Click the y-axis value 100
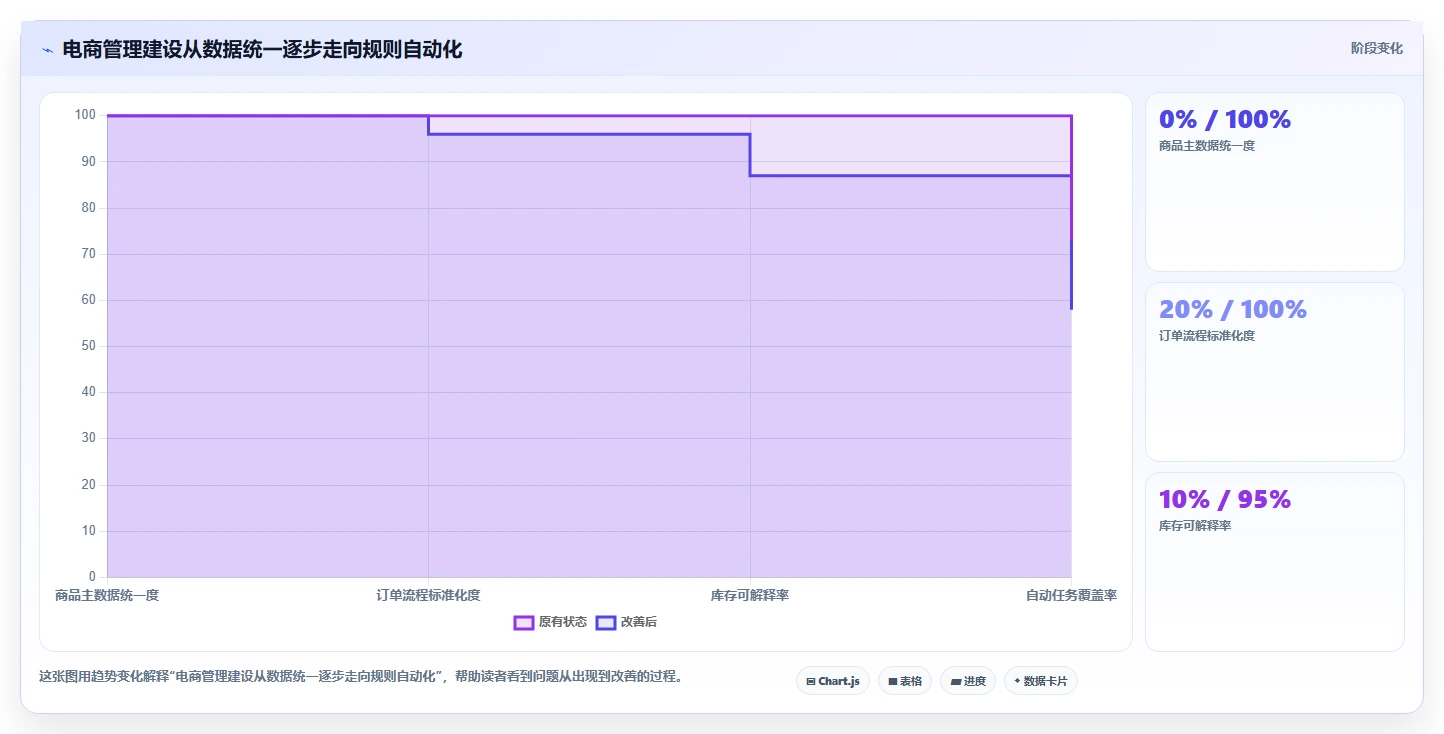This screenshot has height=734, width=1444. tap(85, 115)
